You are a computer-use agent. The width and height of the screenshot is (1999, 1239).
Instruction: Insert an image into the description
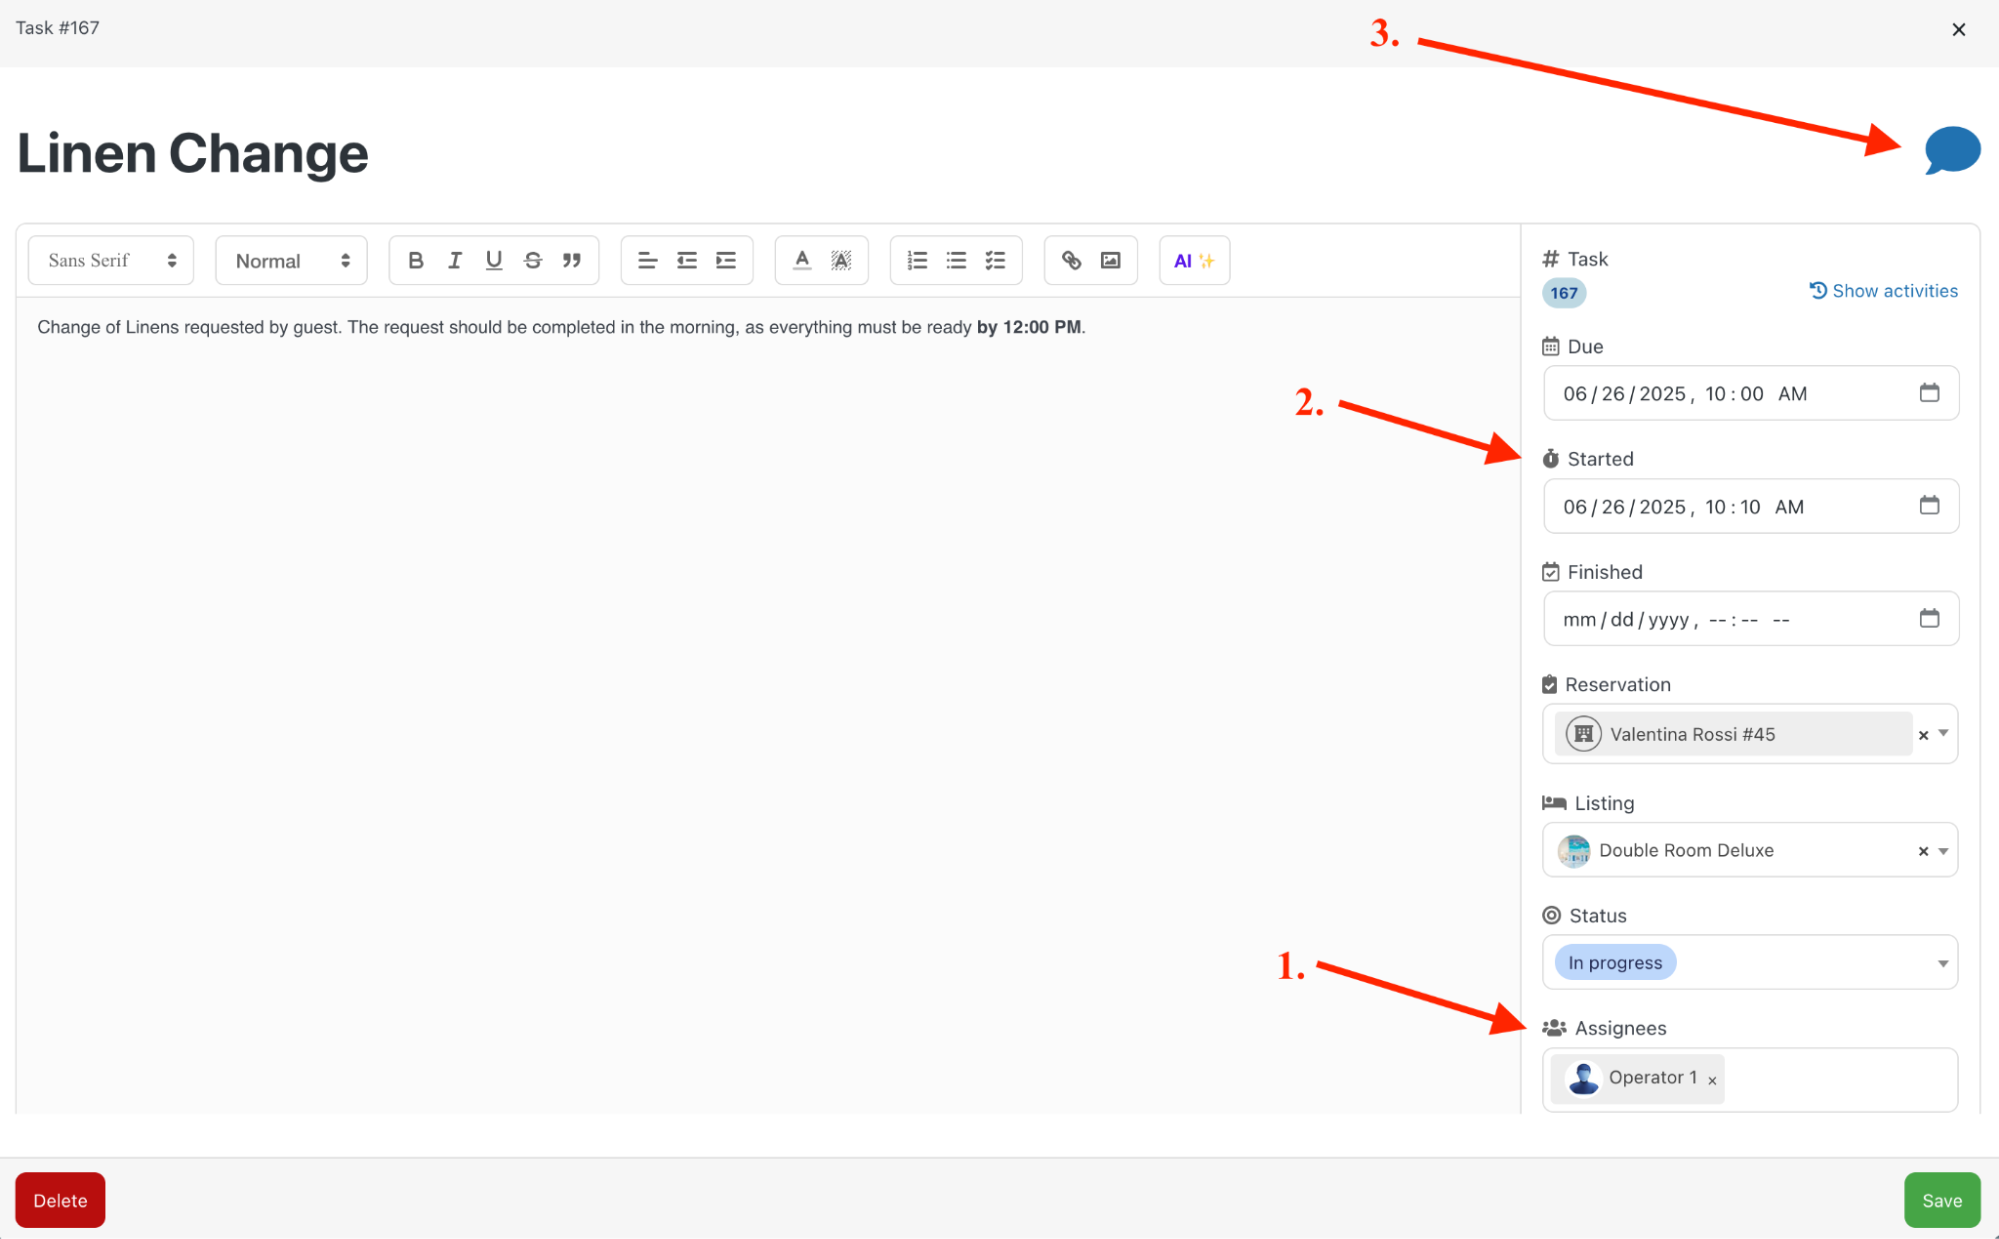(1110, 261)
